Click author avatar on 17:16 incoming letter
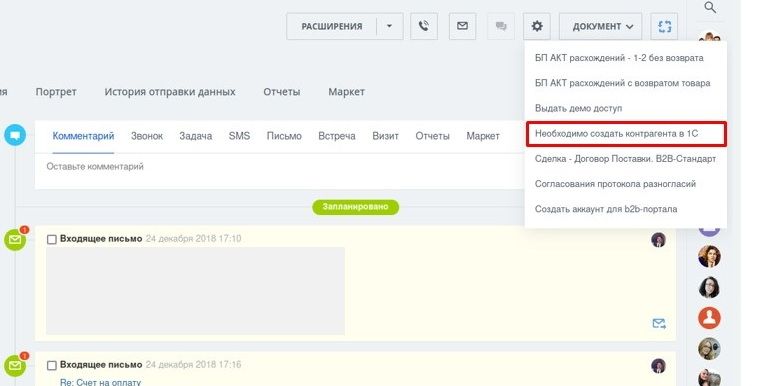This screenshot has height=386, width=772. [658, 365]
